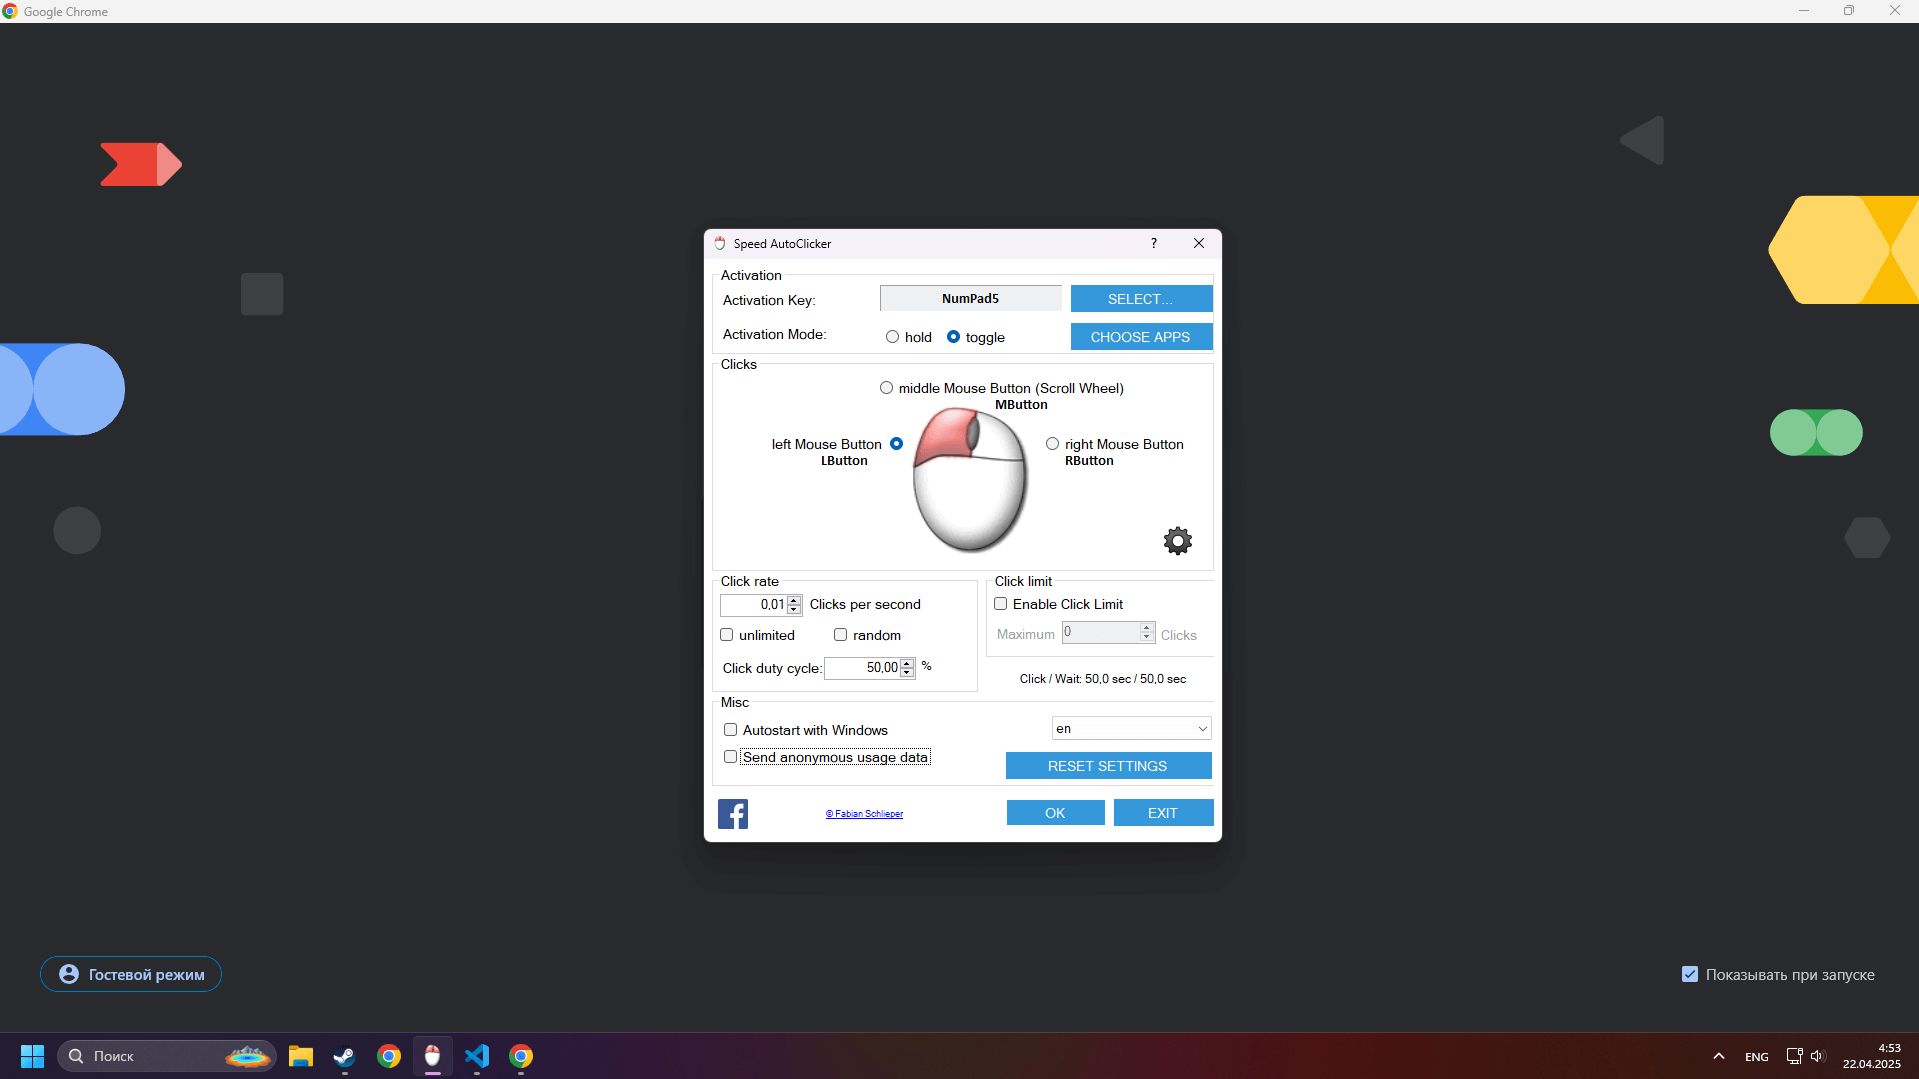The width and height of the screenshot is (1919, 1079).
Task: Open Steam from the taskbar
Action: point(344,1056)
